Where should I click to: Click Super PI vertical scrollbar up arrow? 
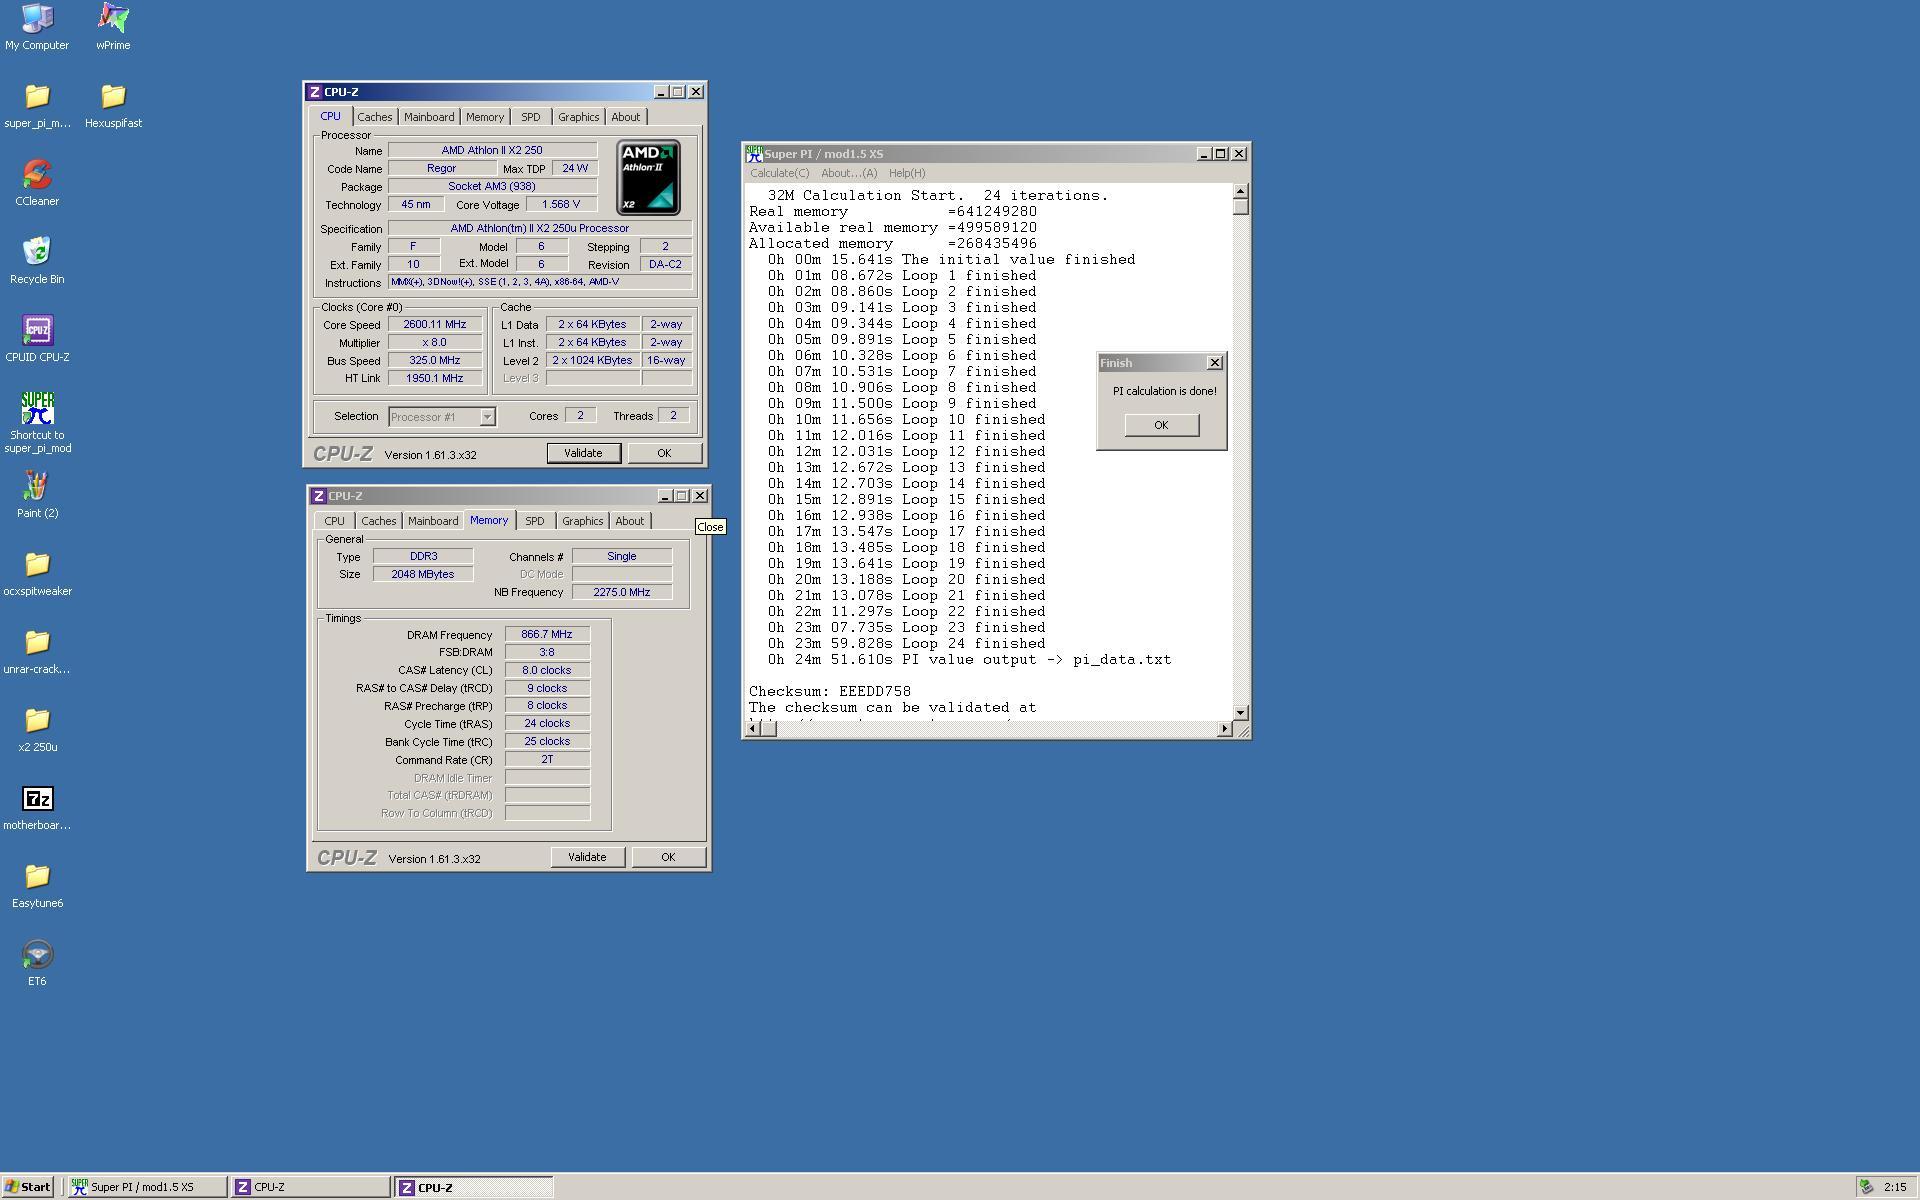(1241, 191)
